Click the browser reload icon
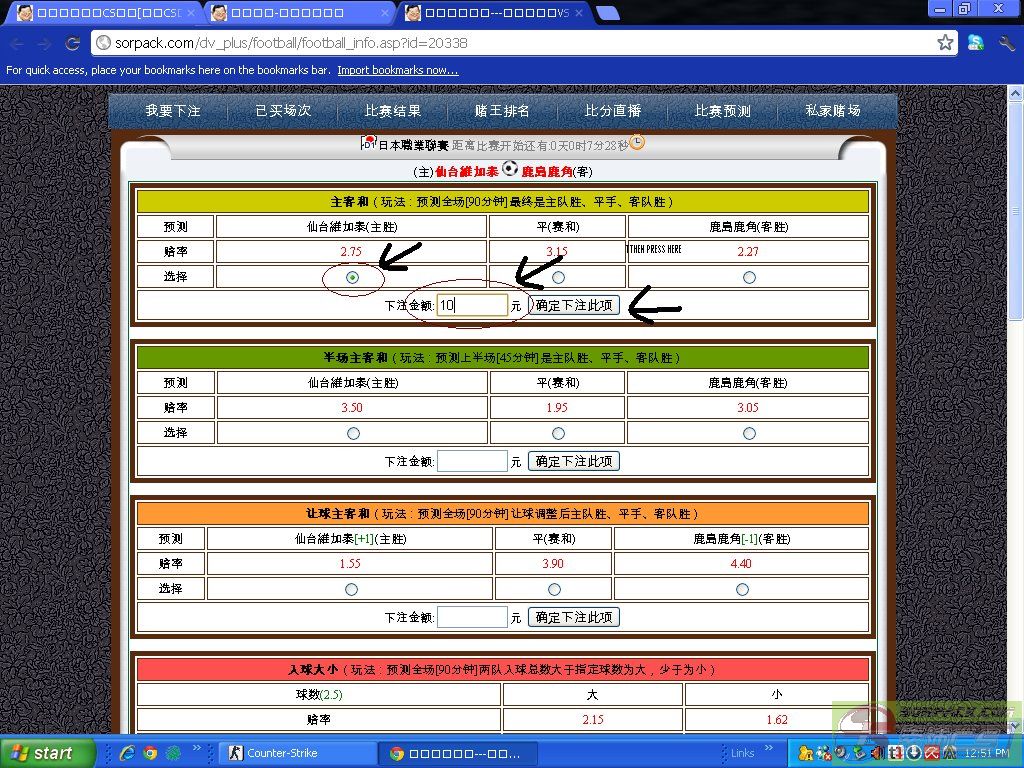Image resolution: width=1024 pixels, height=768 pixels. (72, 43)
